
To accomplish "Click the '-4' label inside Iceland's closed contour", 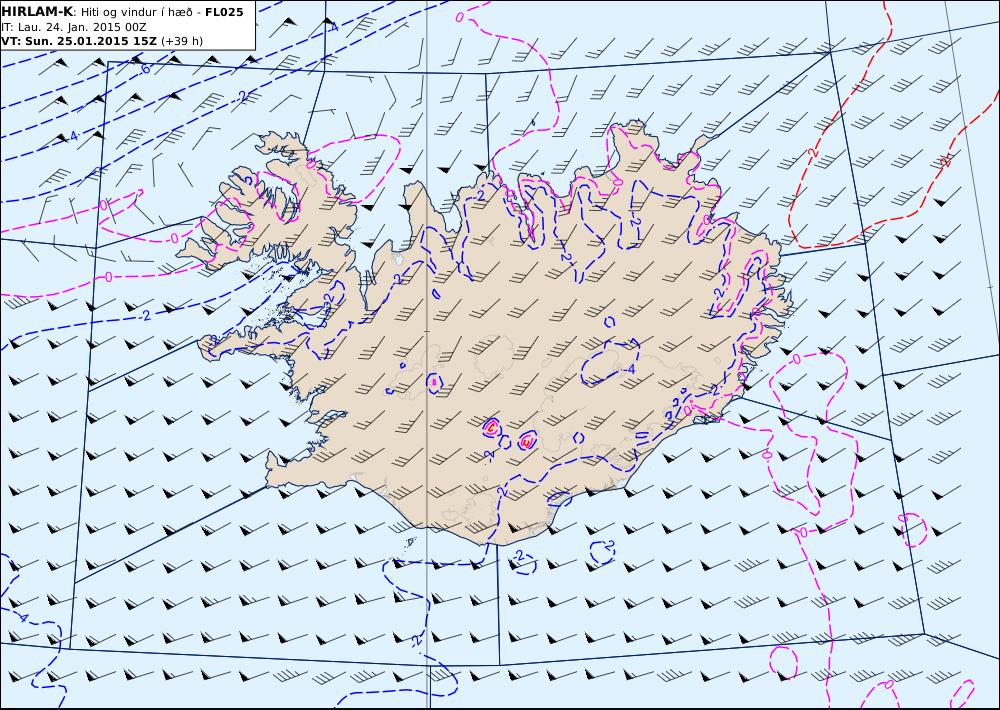I will point(628,369).
